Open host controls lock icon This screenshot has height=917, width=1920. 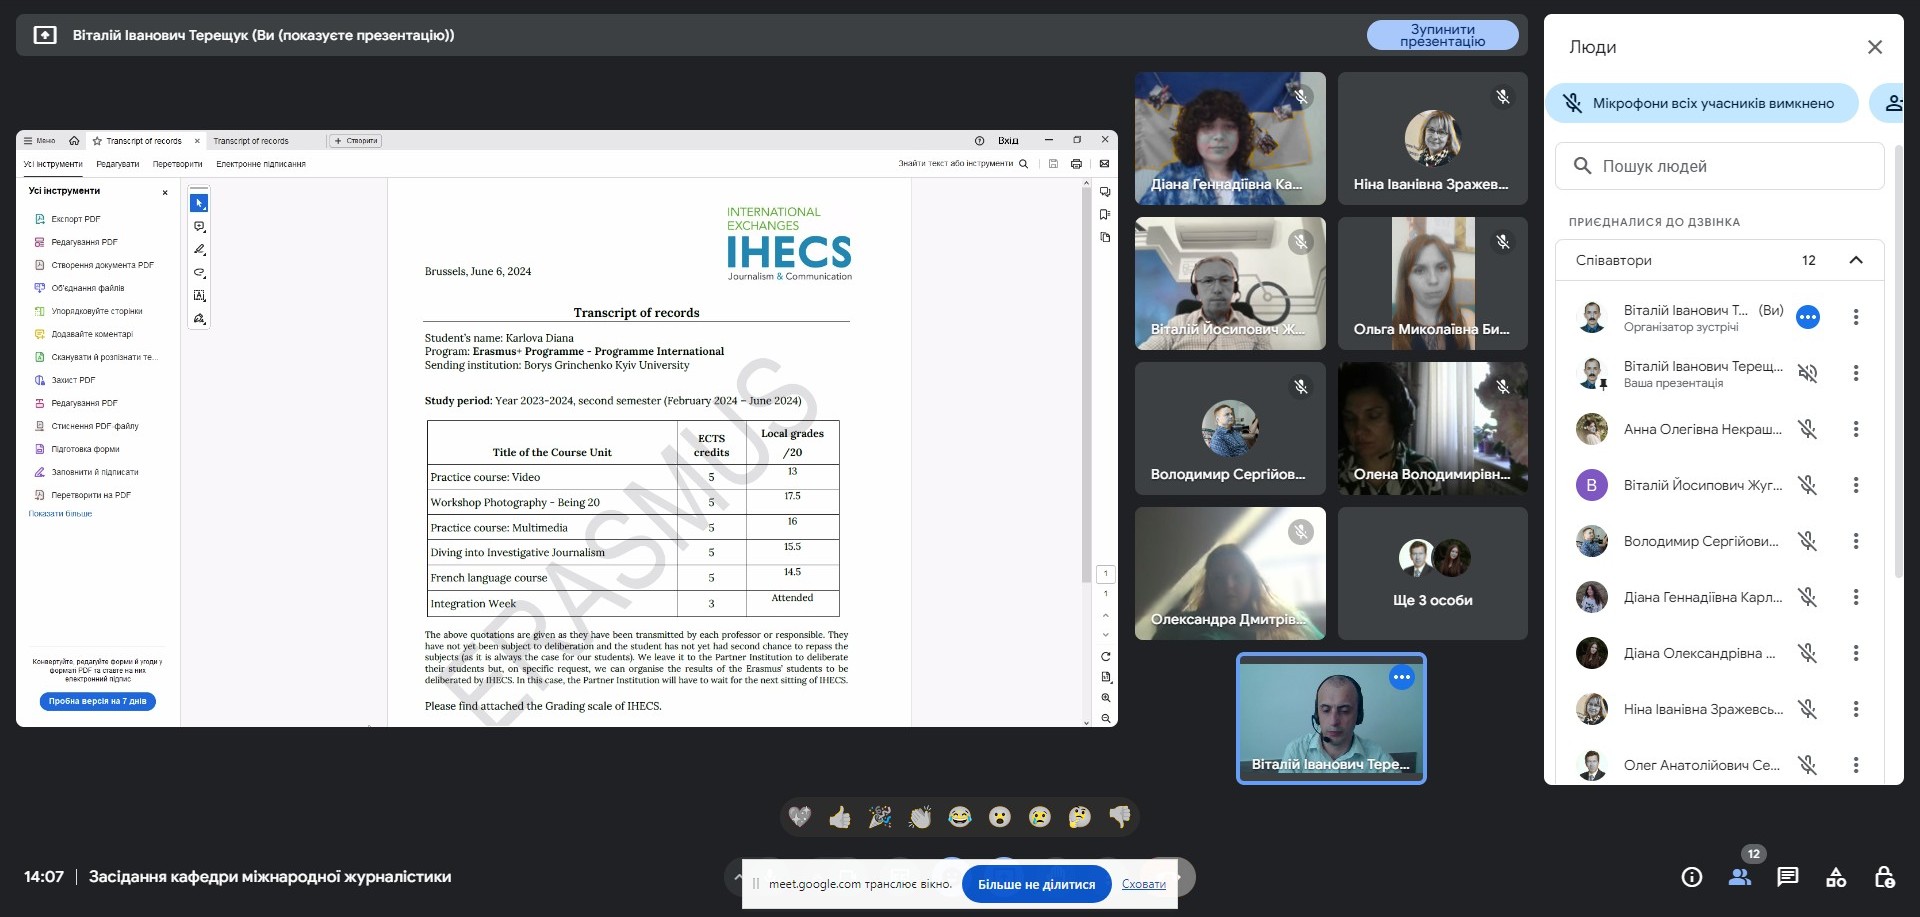[x=1884, y=877]
